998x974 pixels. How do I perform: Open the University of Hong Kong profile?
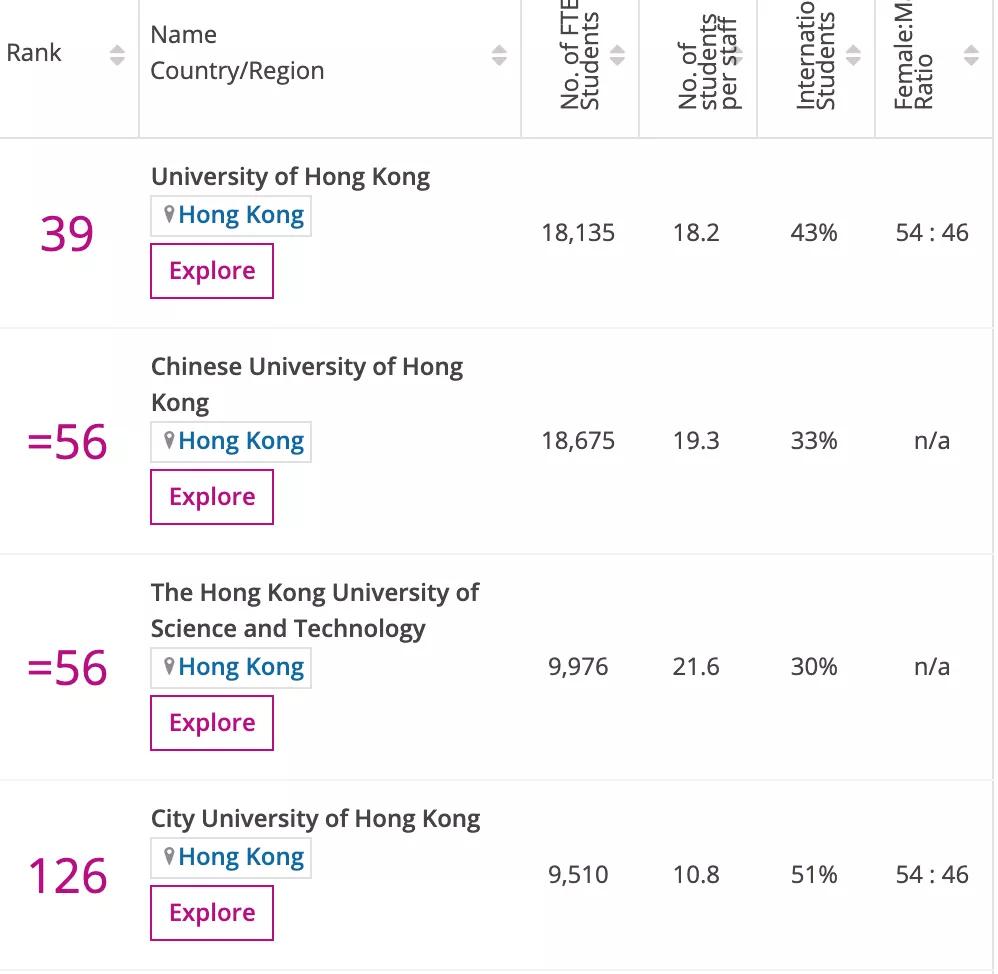pos(290,176)
